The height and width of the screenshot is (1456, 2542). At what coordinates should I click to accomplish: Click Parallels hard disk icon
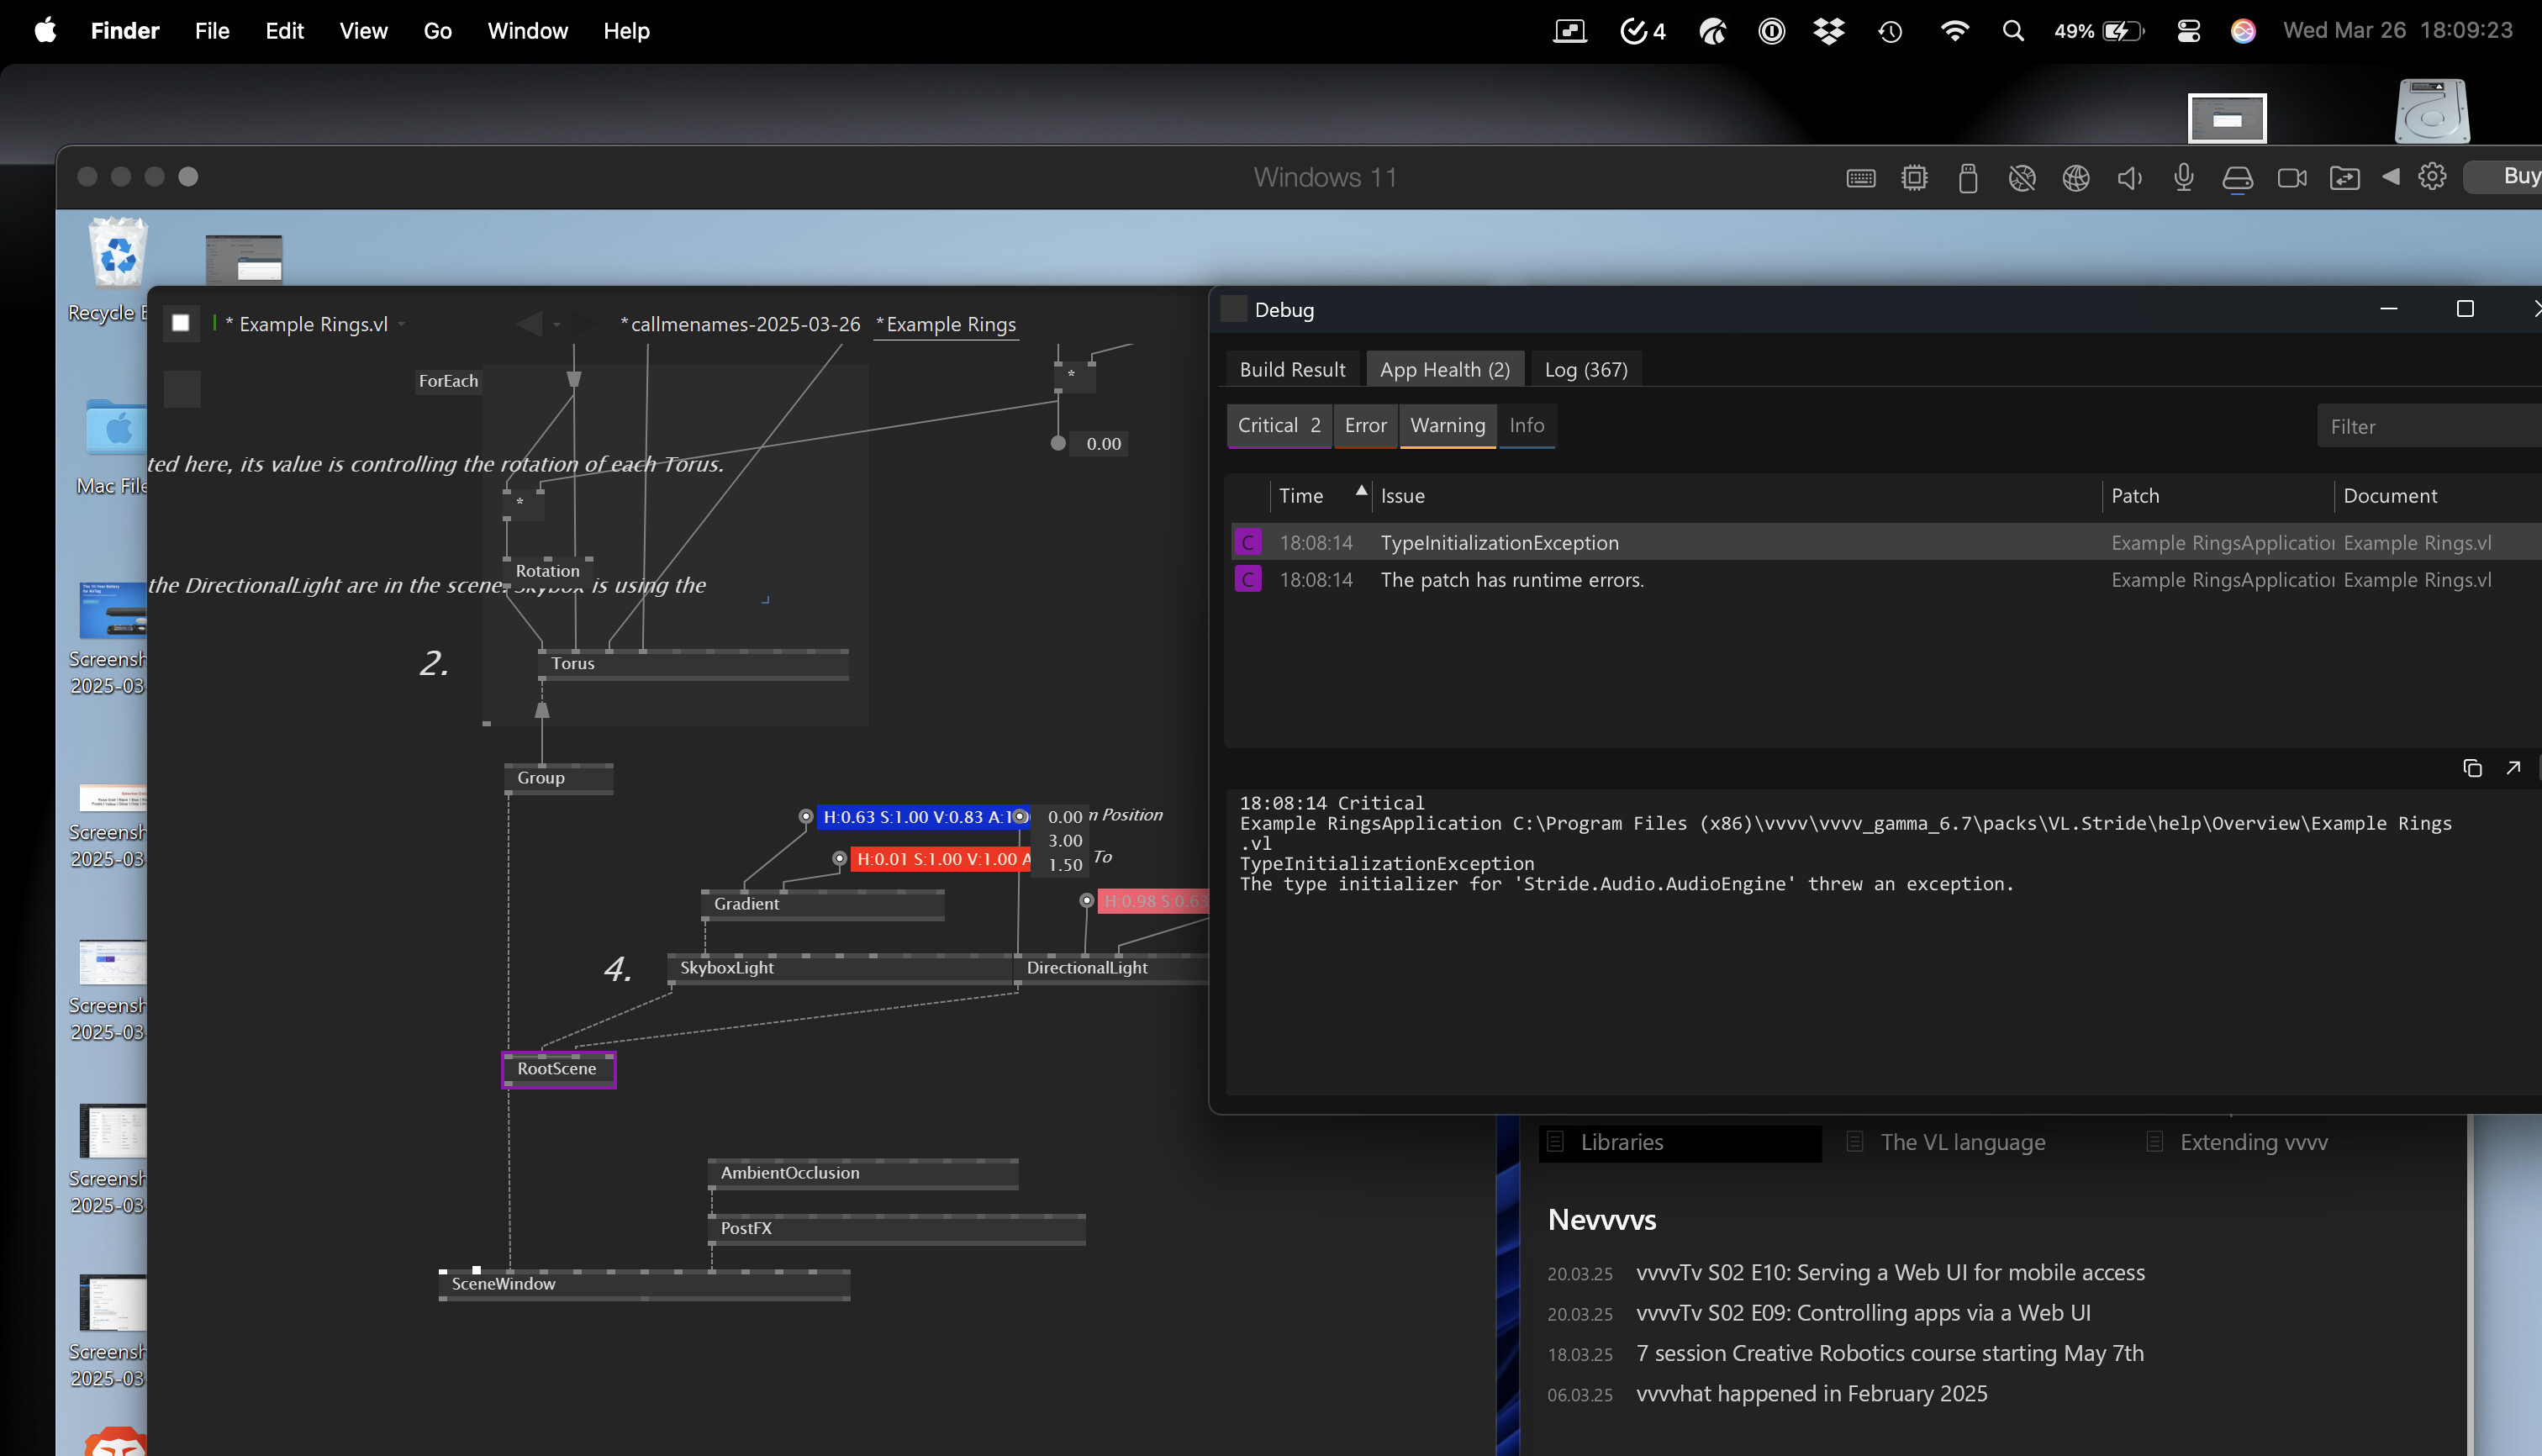tap(2237, 178)
